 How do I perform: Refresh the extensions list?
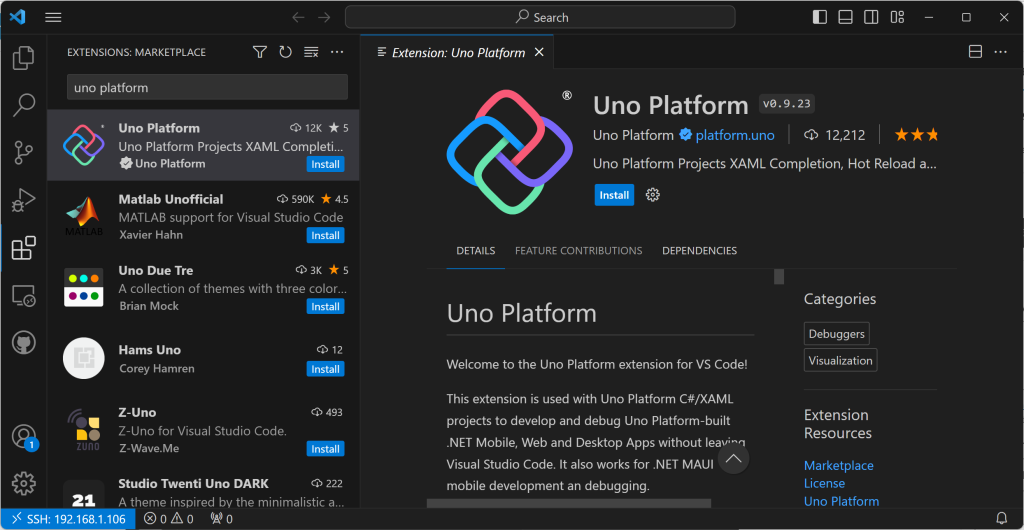pyautogui.click(x=286, y=52)
